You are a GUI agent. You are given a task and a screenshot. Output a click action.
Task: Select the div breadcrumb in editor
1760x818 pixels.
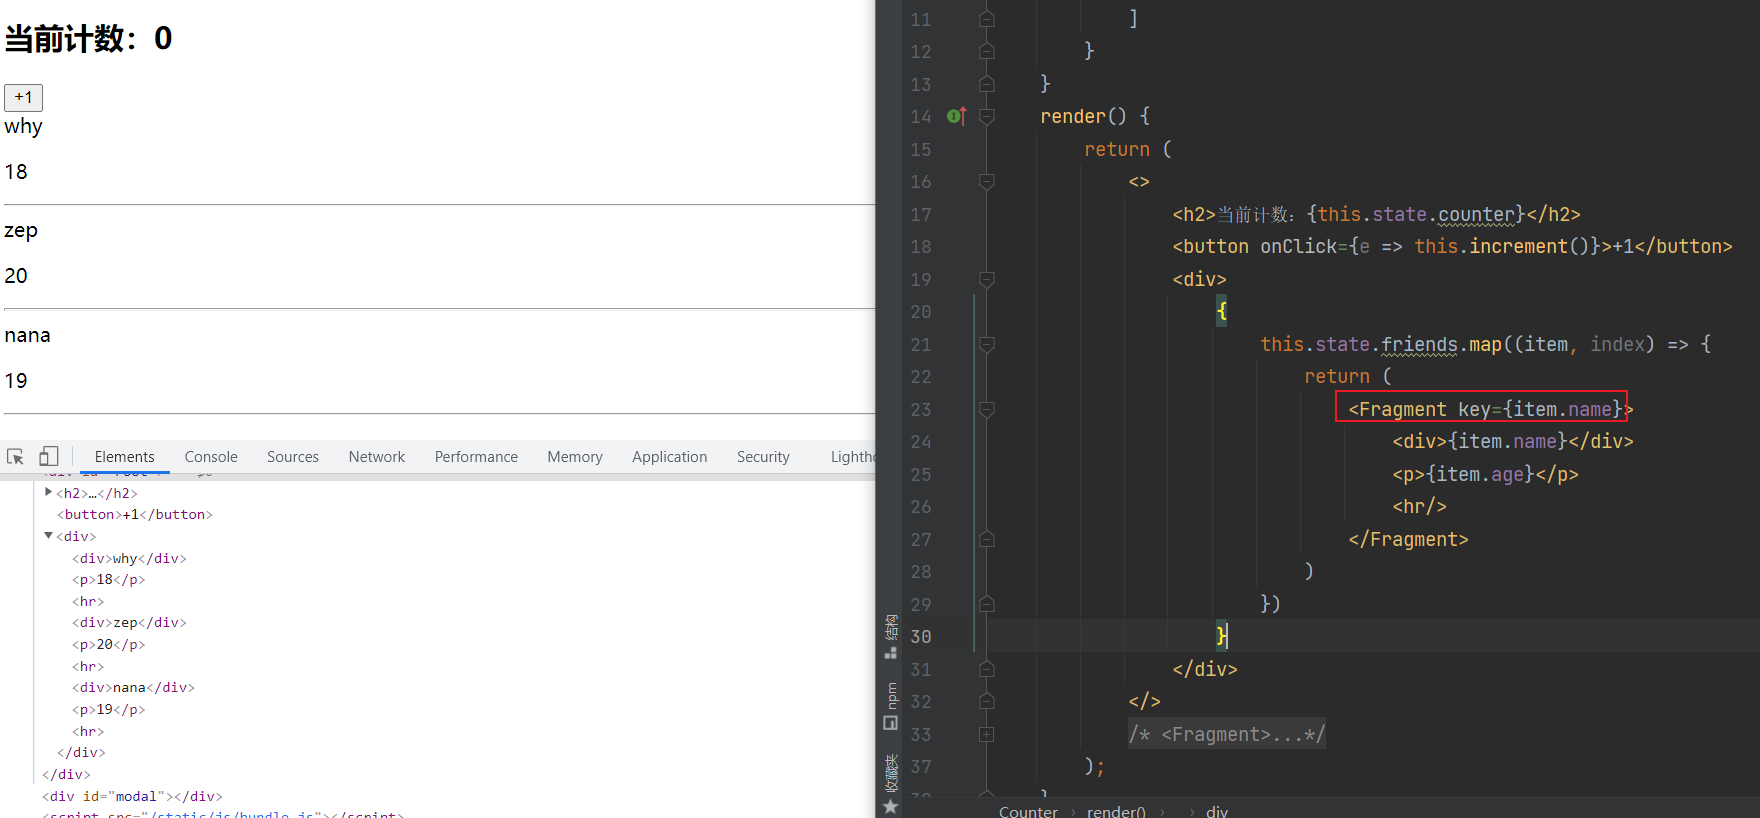coord(1217,811)
